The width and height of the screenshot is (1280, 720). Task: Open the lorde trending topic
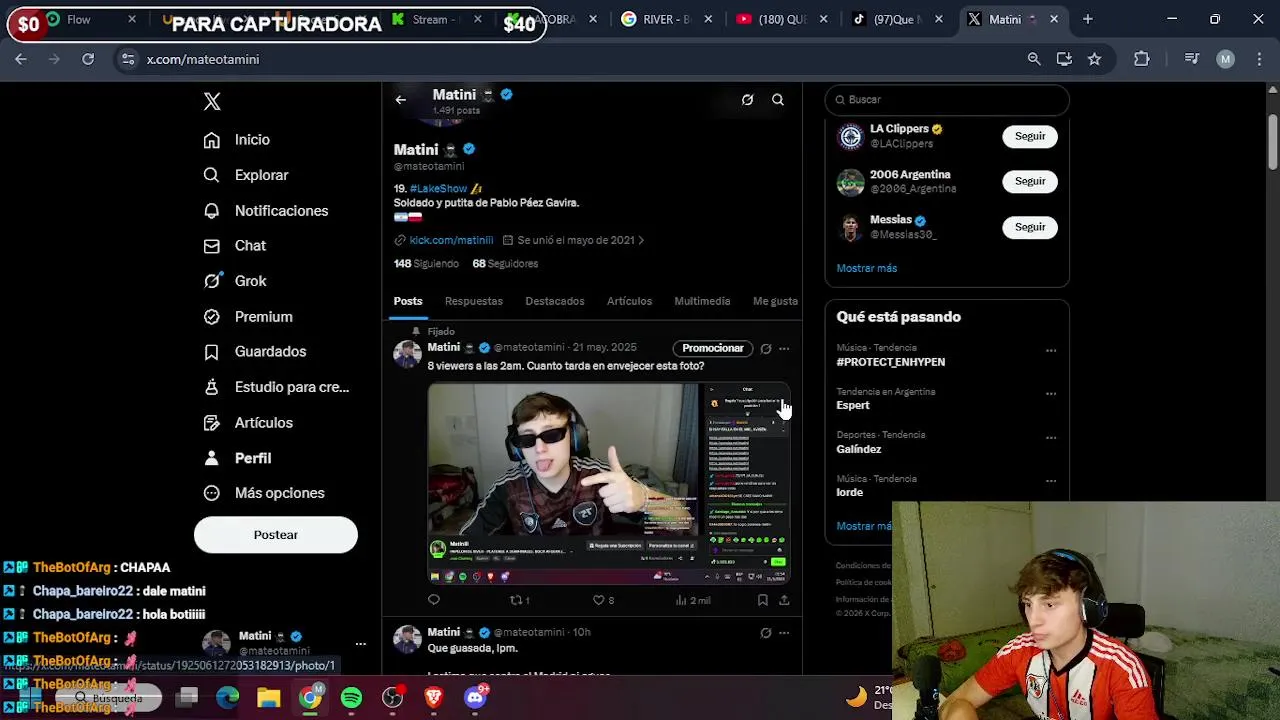tap(850, 492)
